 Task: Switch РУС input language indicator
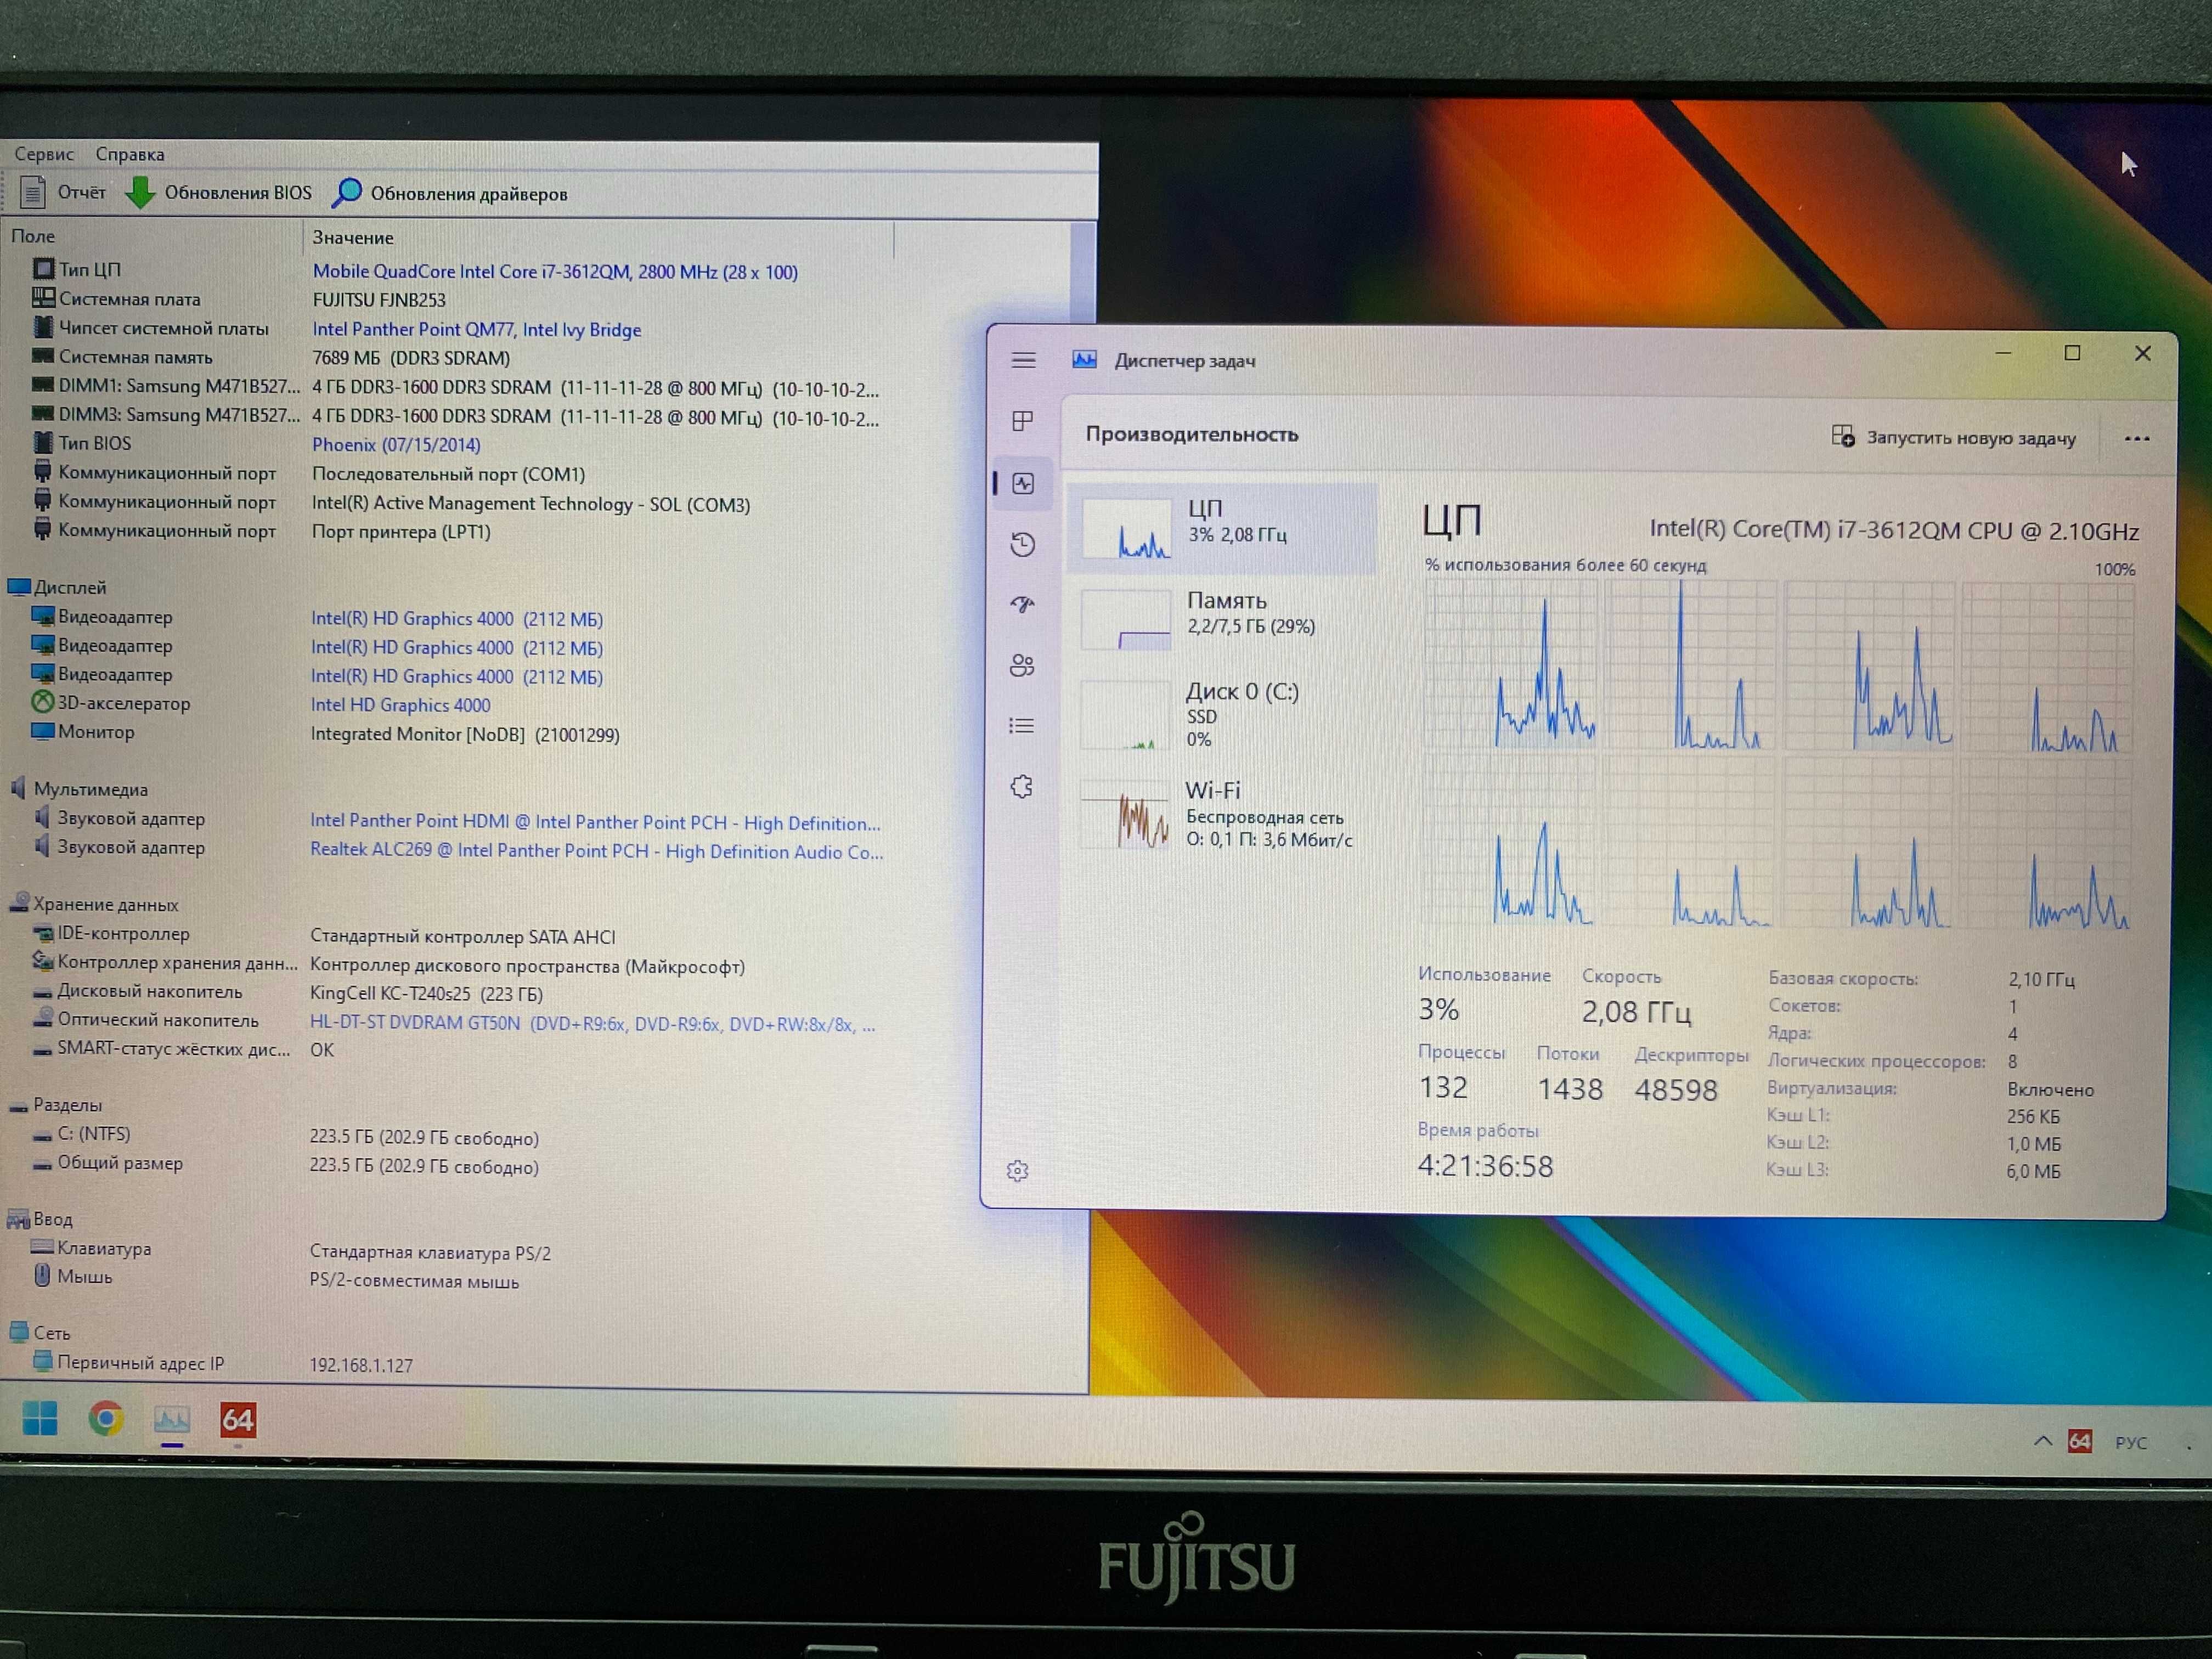[2130, 1442]
